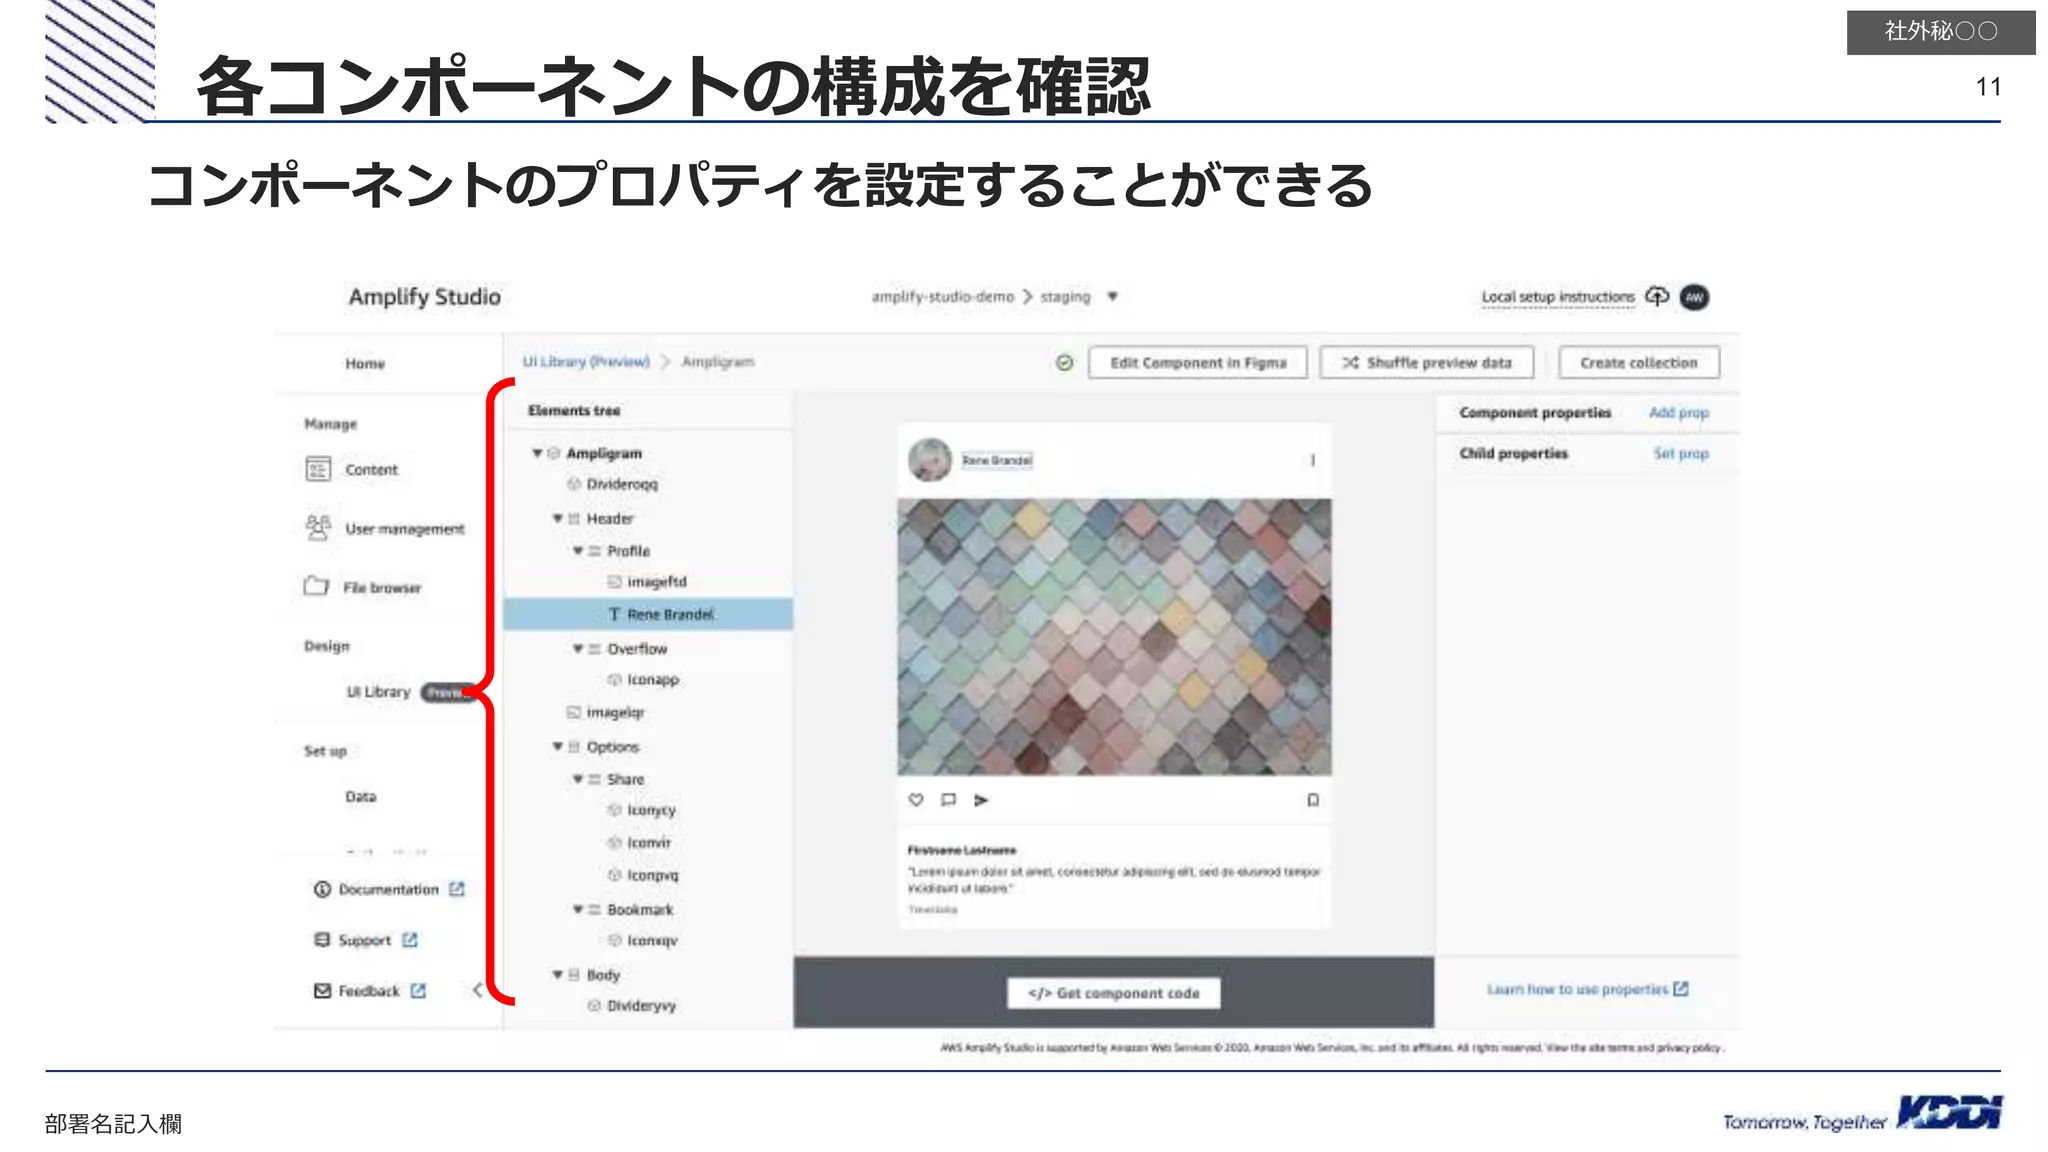Click Get component code button

click(x=1114, y=993)
